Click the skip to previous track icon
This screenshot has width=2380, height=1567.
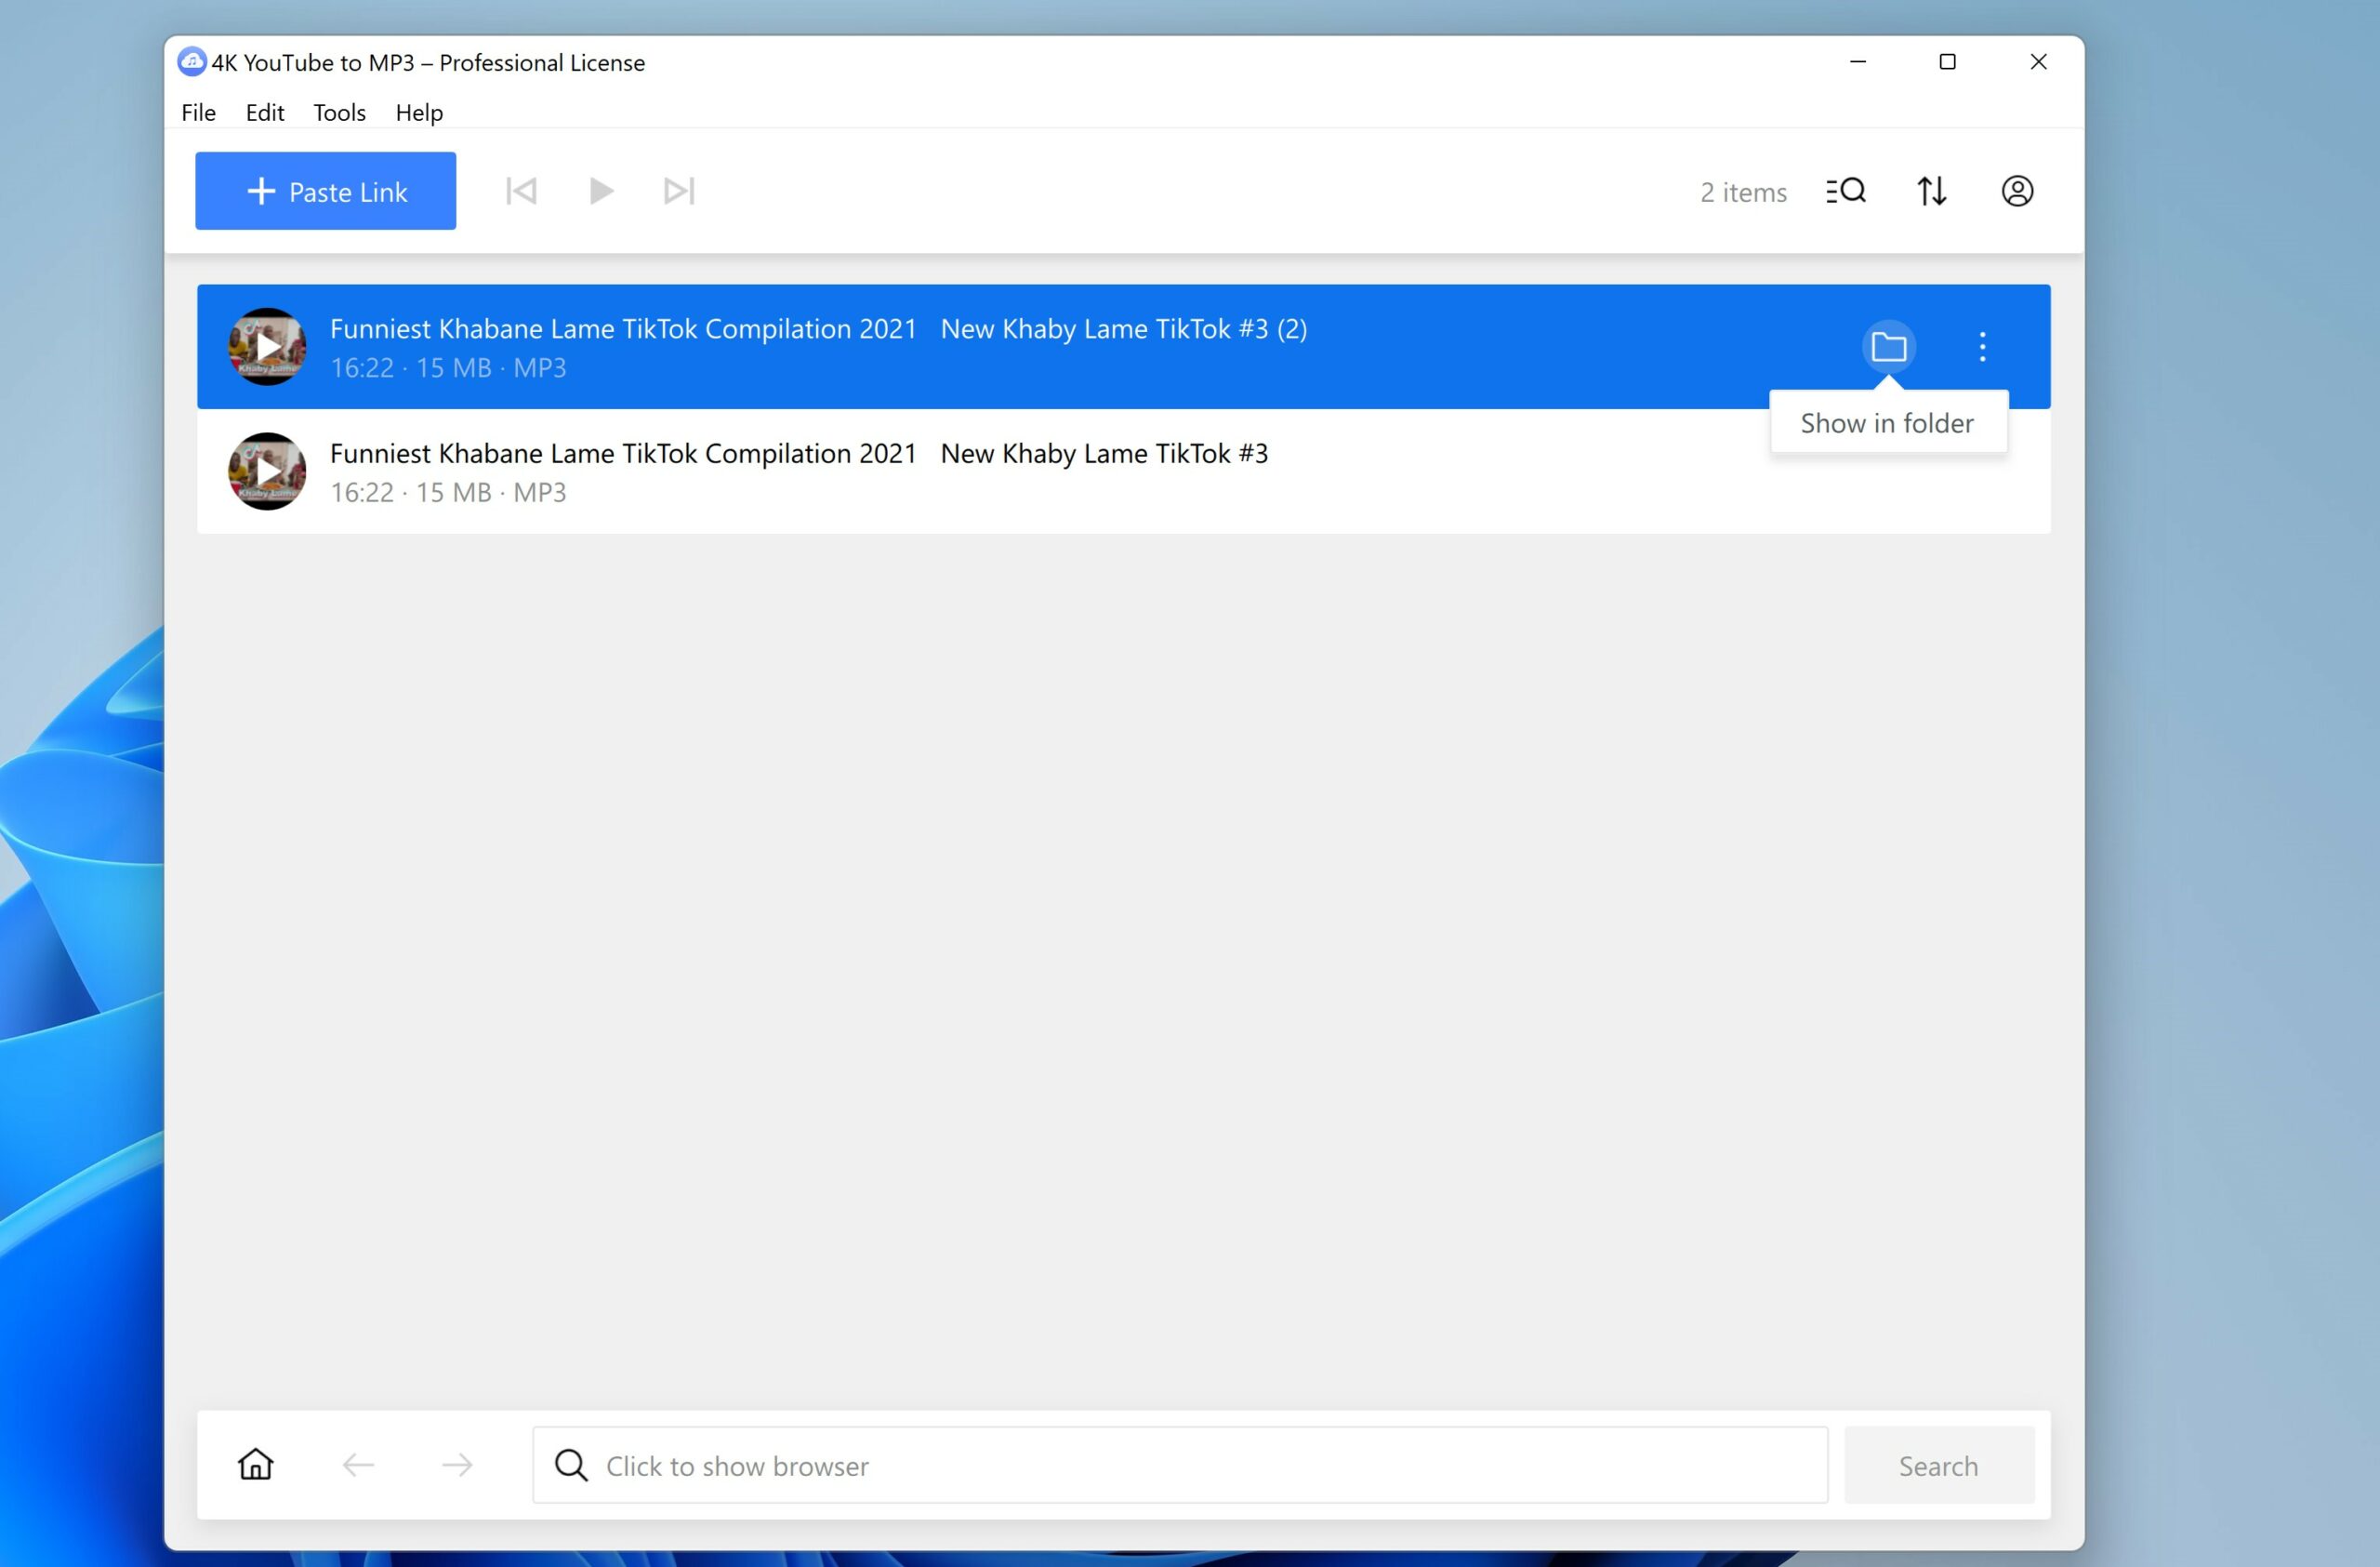click(x=519, y=191)
